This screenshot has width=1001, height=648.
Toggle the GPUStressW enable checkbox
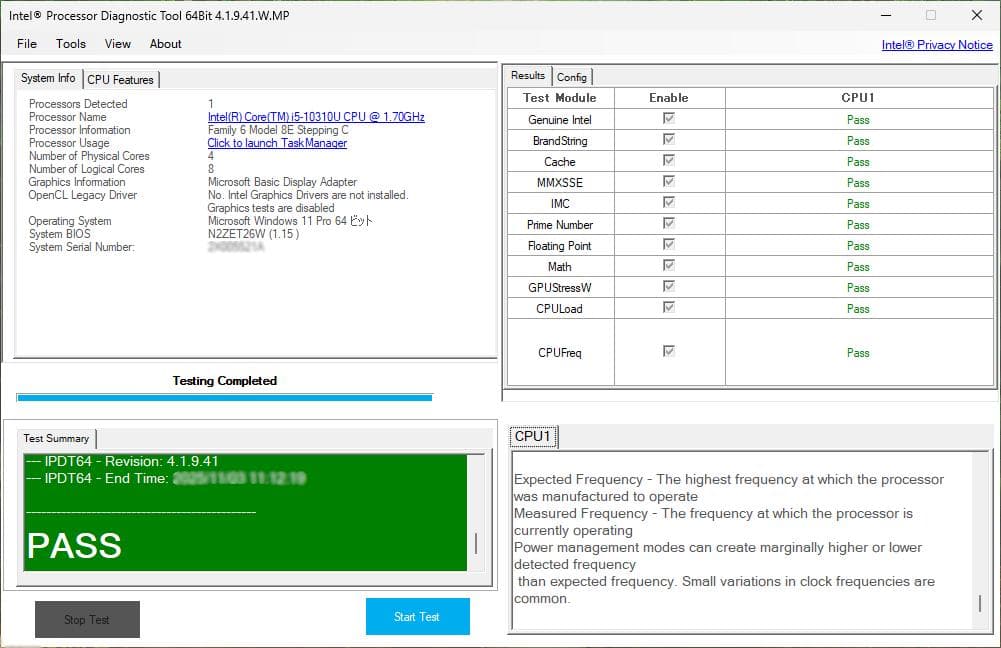[668, 286]
